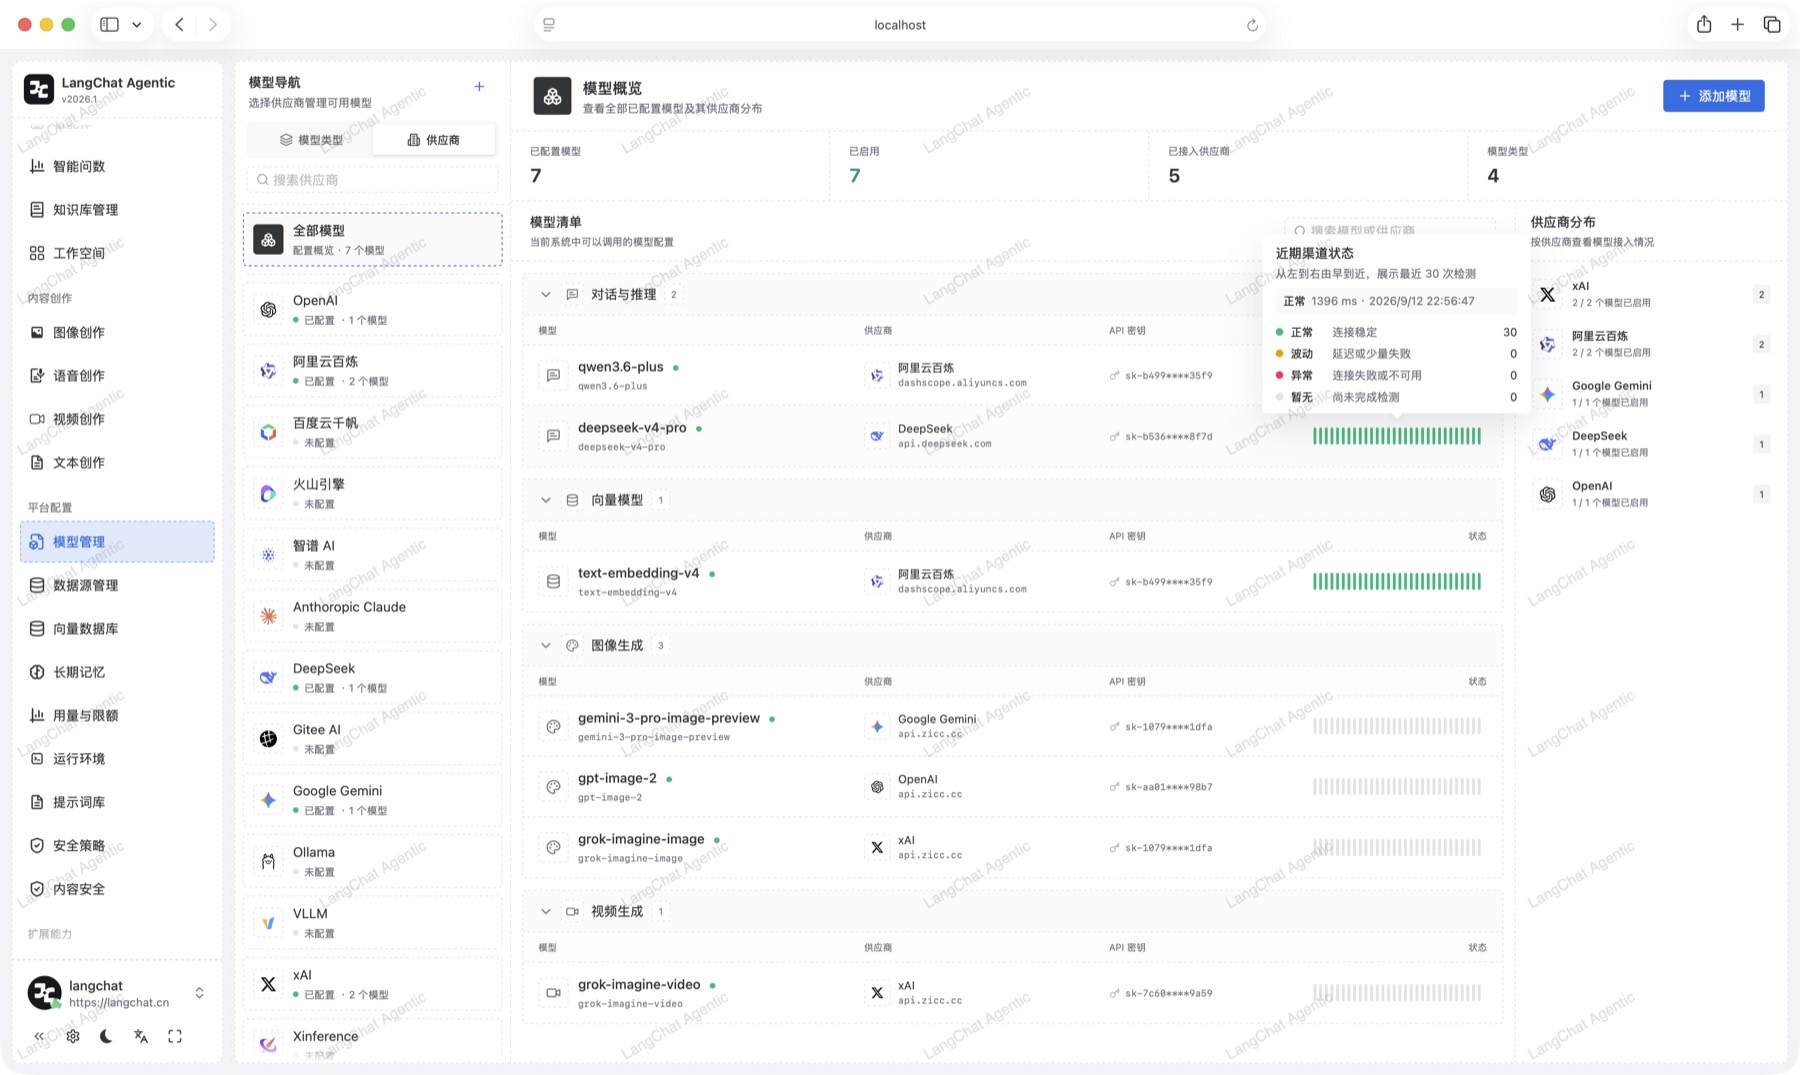This screenshot has height=1075, width=1800.
Task: Open the settings gear icon at bottom
Action: point(73,1037)
